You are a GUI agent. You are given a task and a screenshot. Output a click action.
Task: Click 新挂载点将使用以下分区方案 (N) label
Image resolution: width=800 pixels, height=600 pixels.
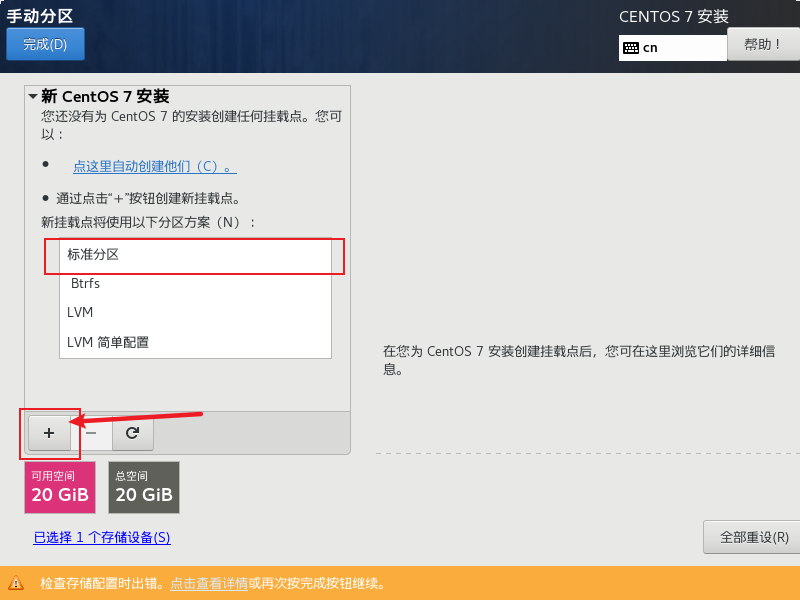(148, 222)
